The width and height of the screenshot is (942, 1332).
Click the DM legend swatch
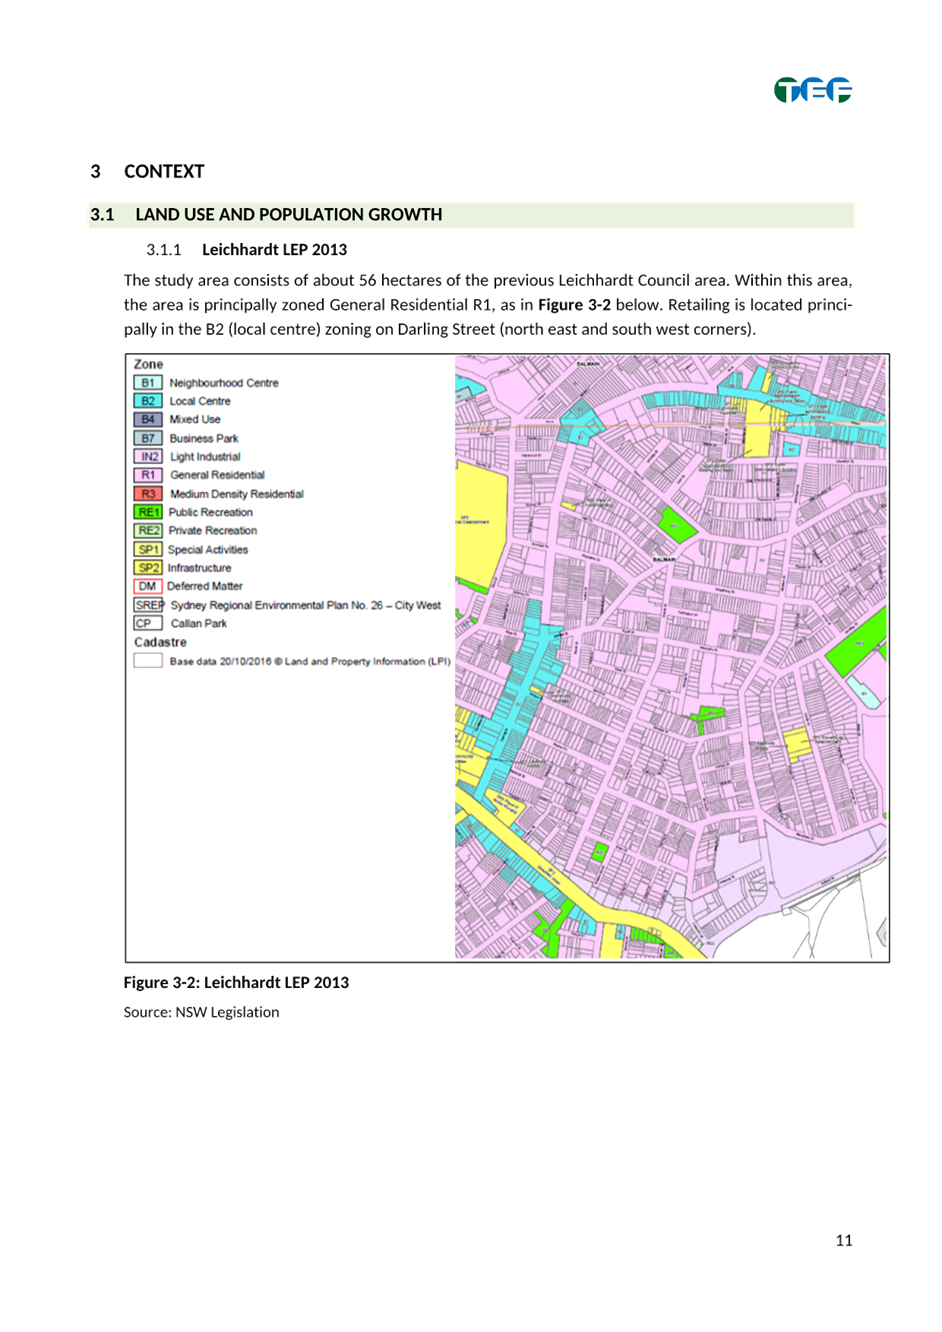pos(148,586)
